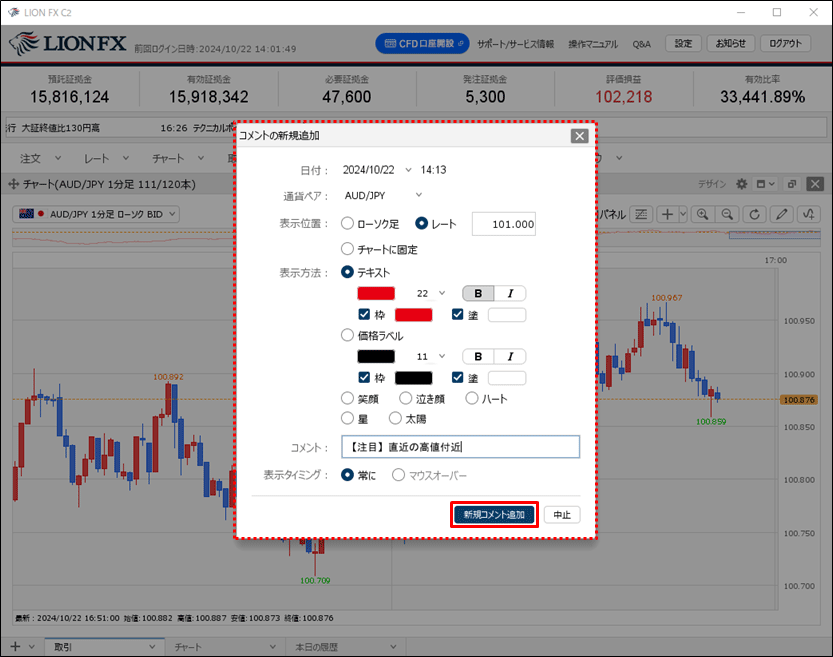Open the チャート menu in the menu bar
This screenshot has width=833, height=657.
tap(177, 158)
